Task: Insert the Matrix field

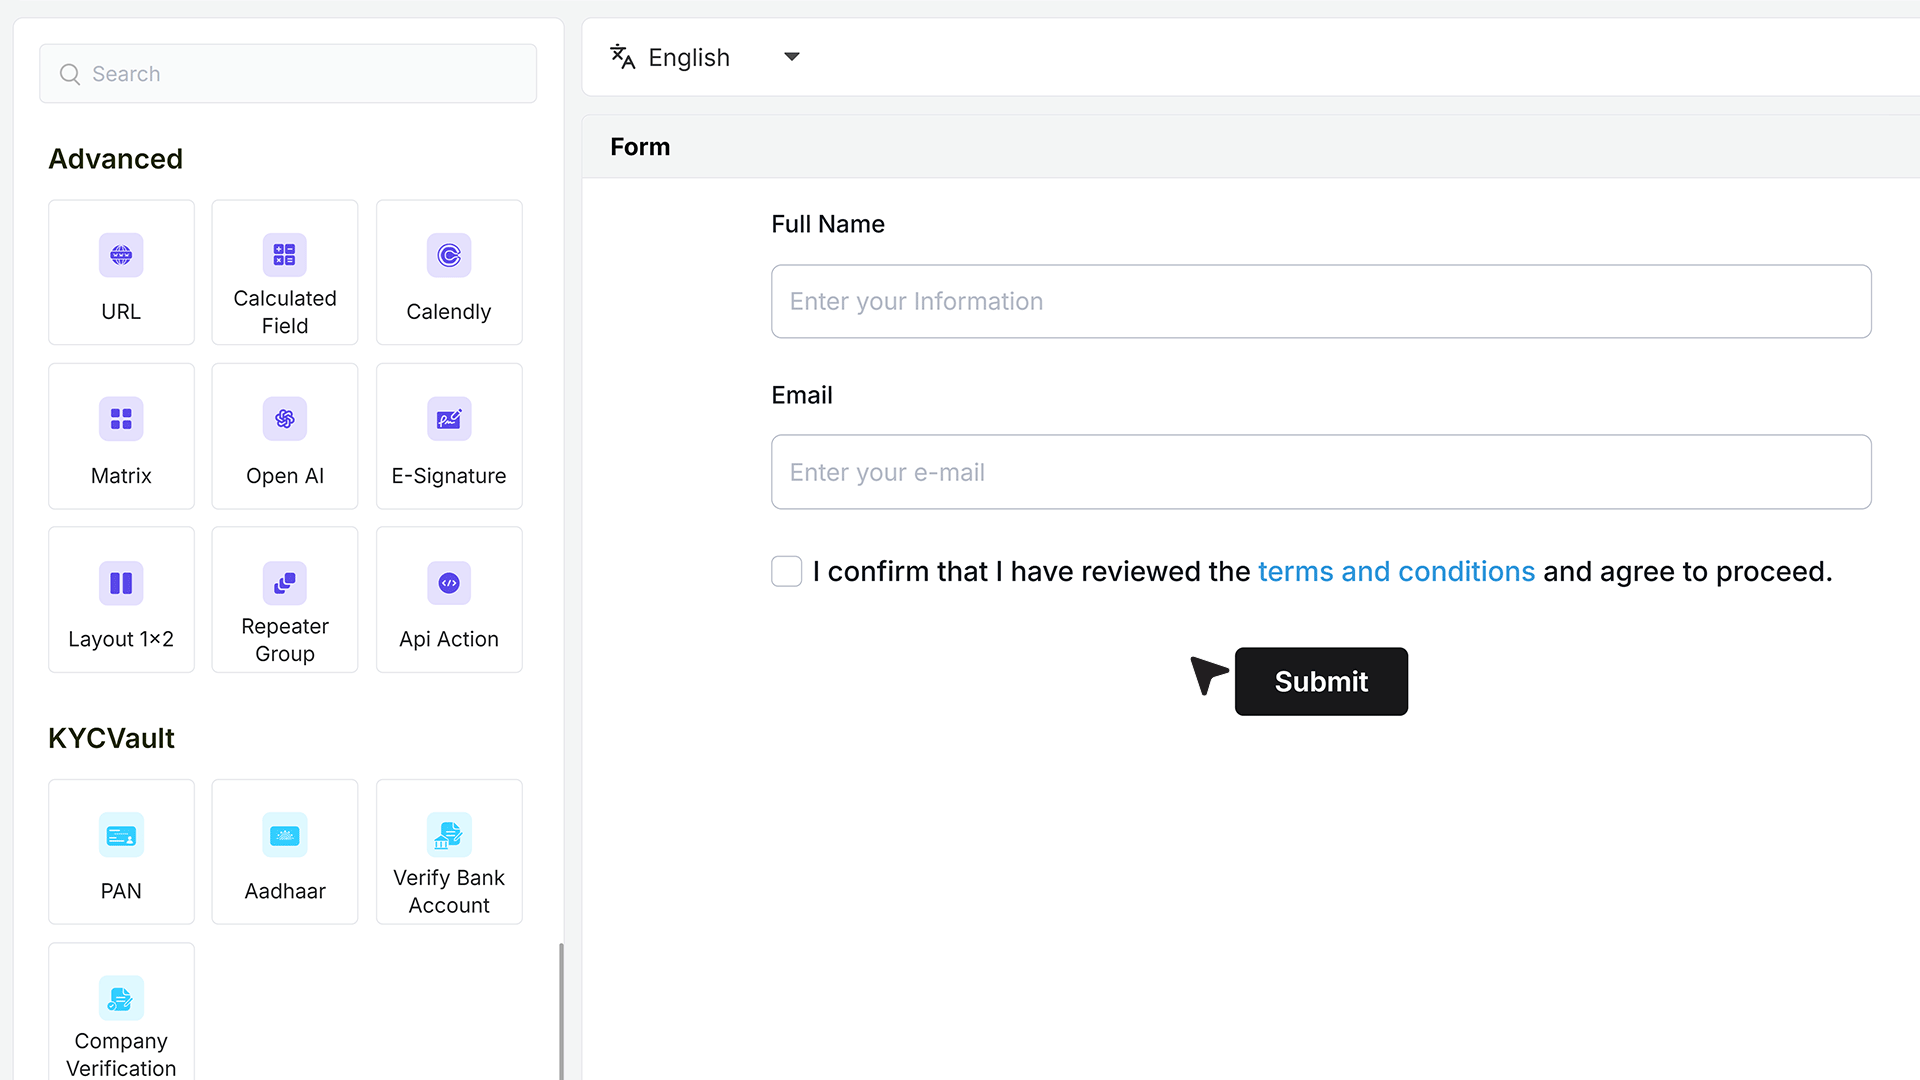Action: 121,436
